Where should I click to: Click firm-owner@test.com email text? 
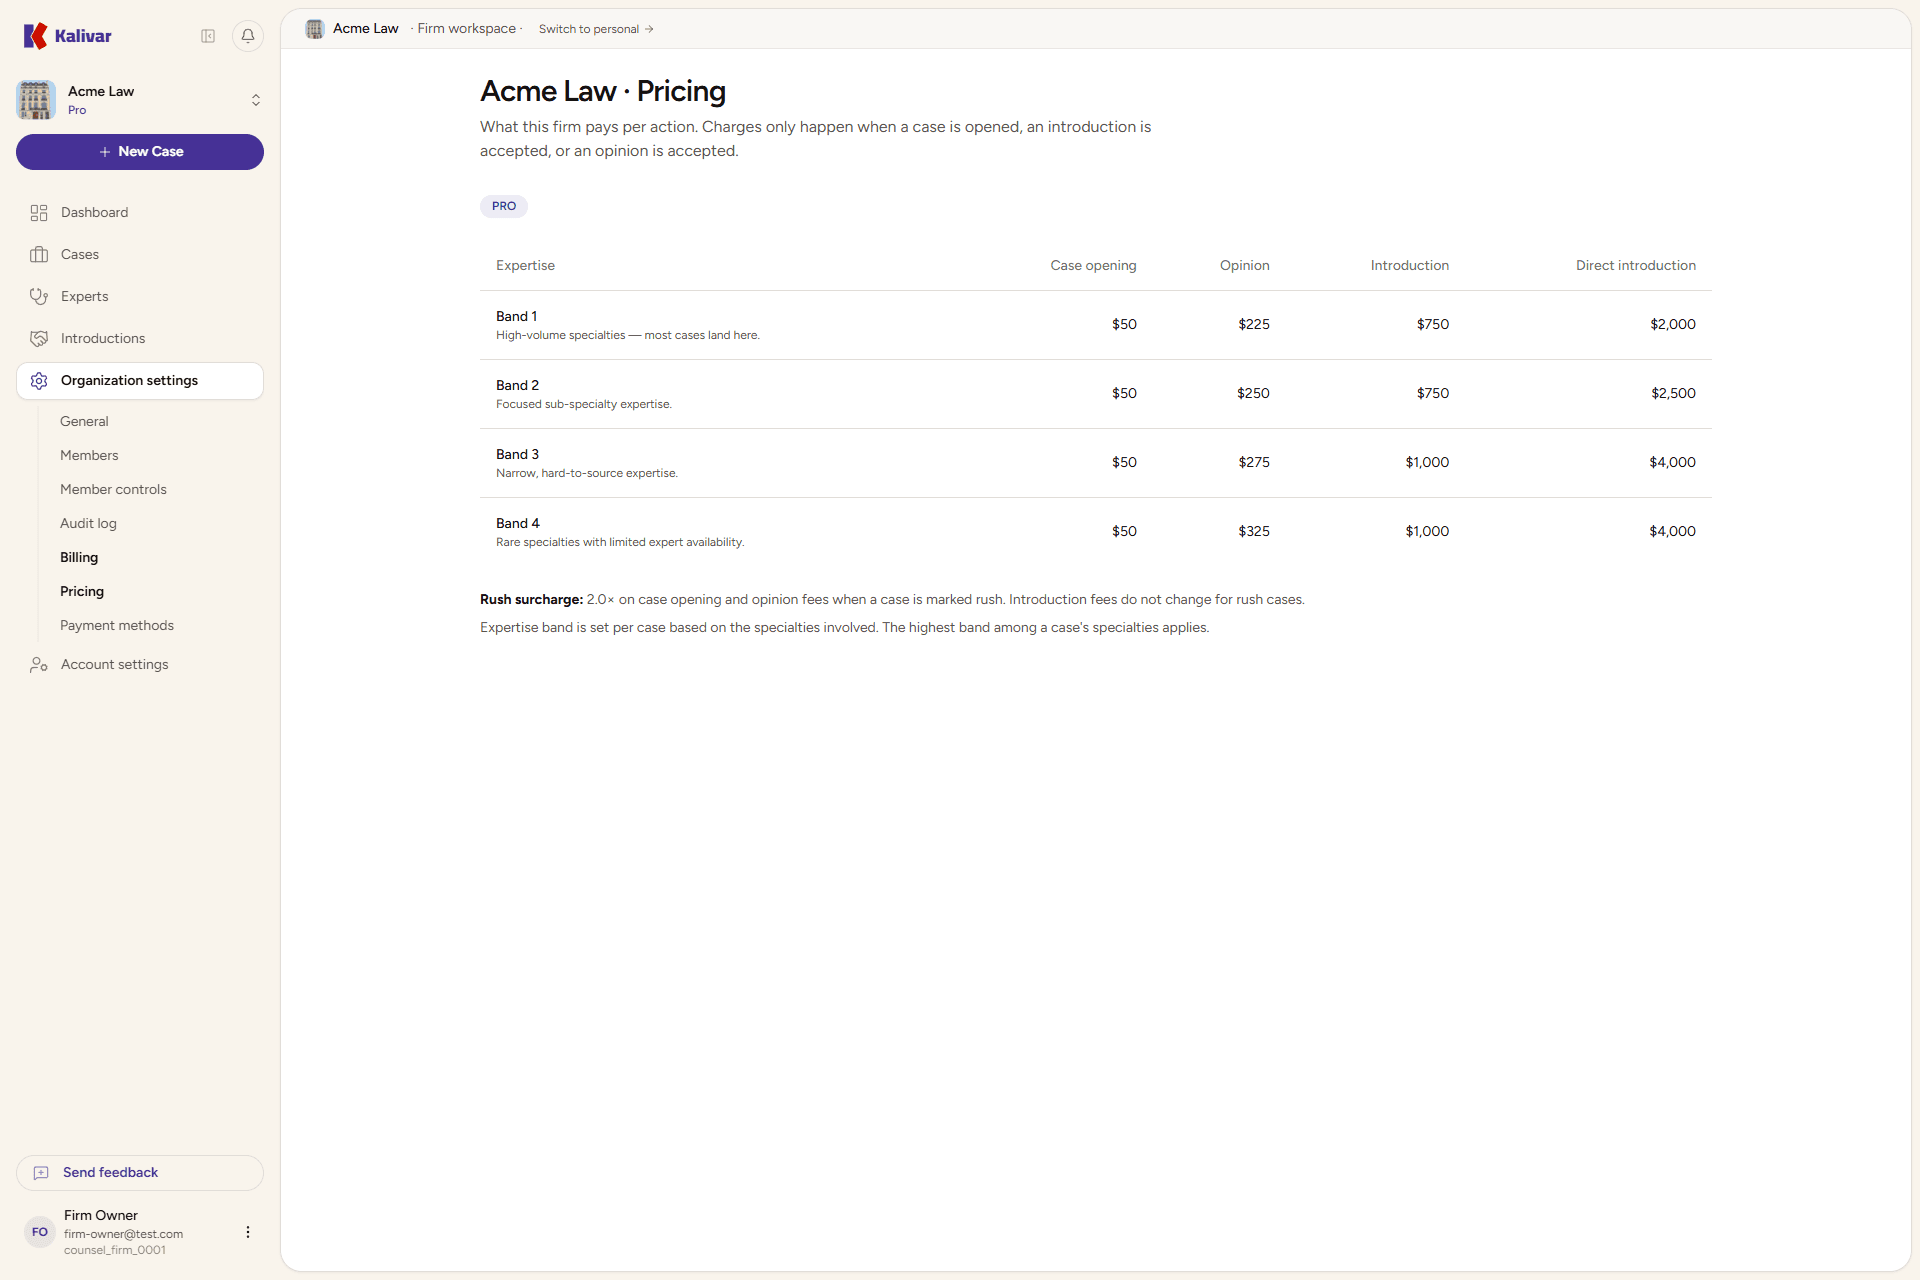[123, 1234]
